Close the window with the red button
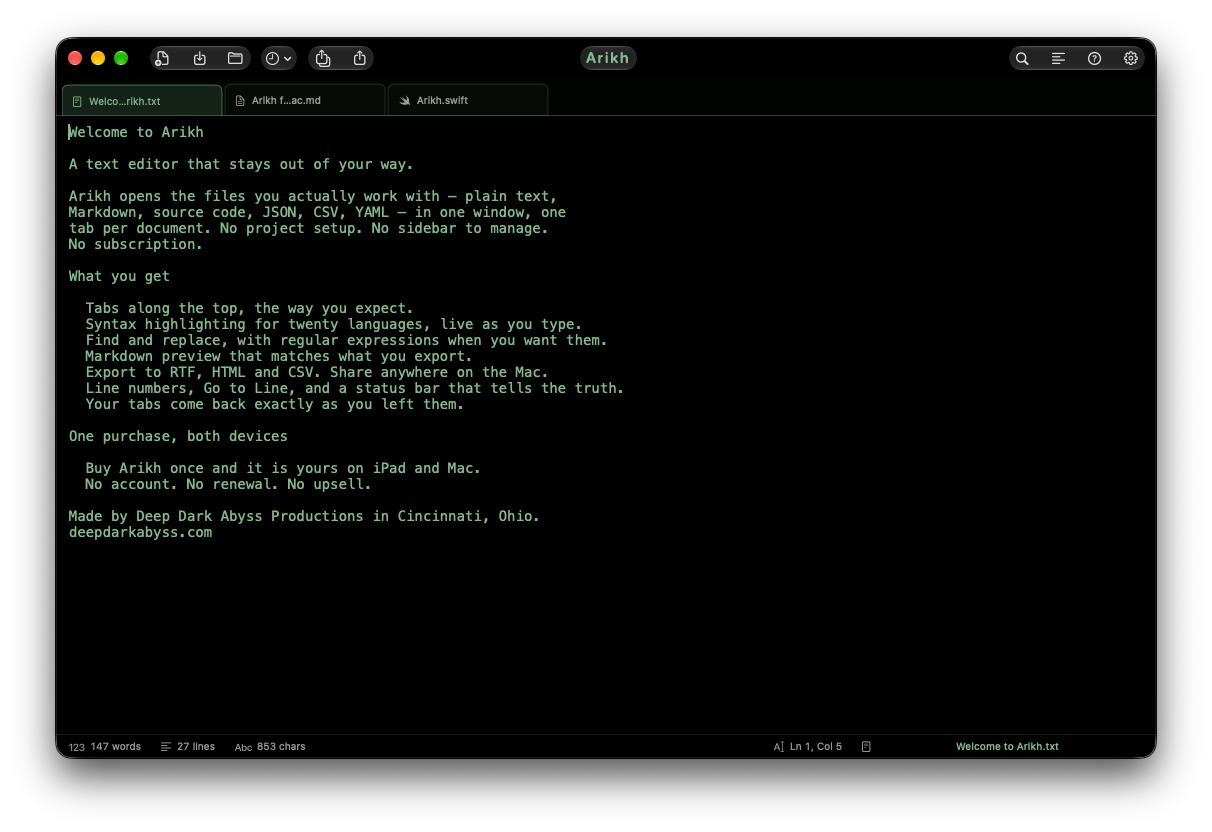 tap(75, 58)
